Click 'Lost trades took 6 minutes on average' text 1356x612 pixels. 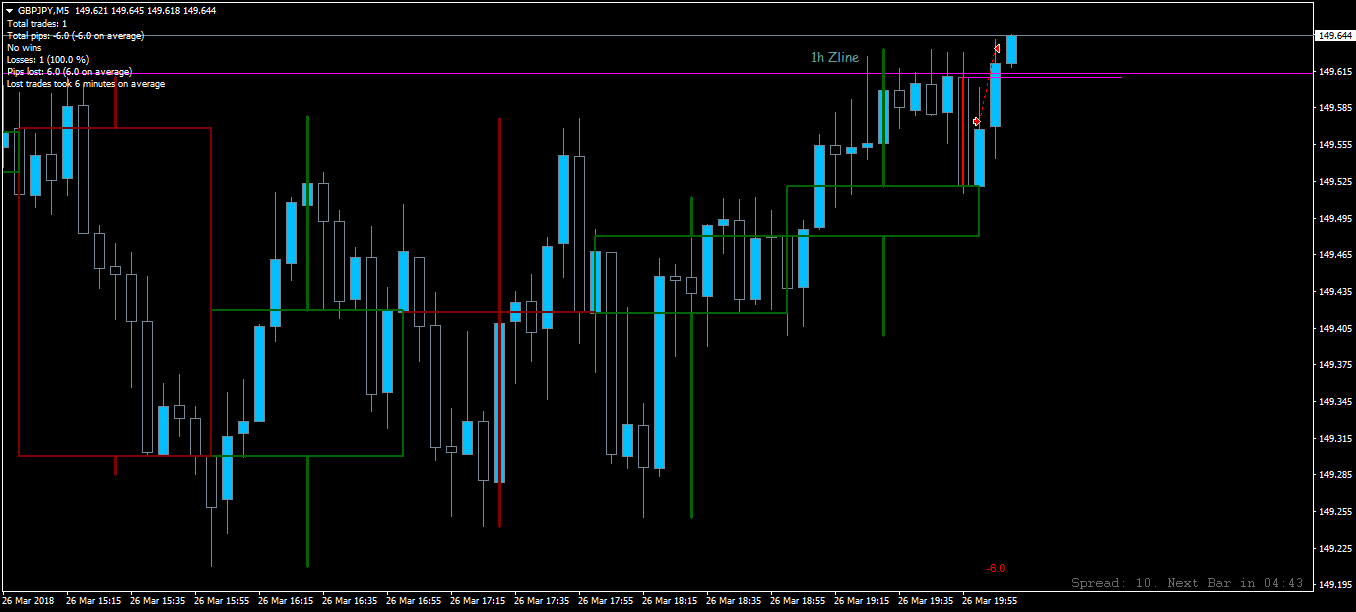(86, 84)
